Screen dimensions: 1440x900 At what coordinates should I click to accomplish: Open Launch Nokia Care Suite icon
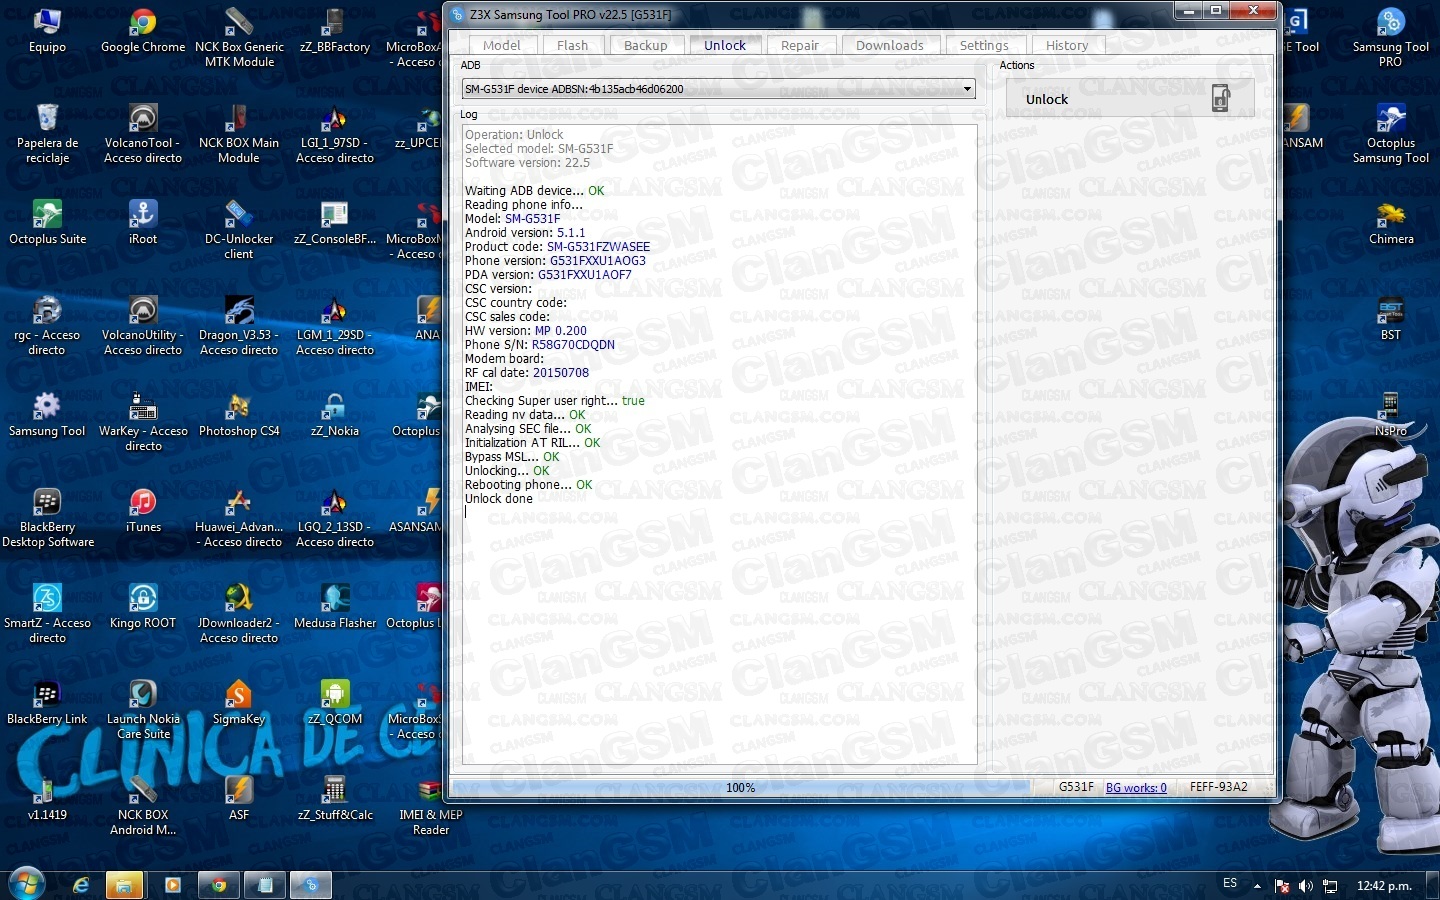(x=143, y=710)
